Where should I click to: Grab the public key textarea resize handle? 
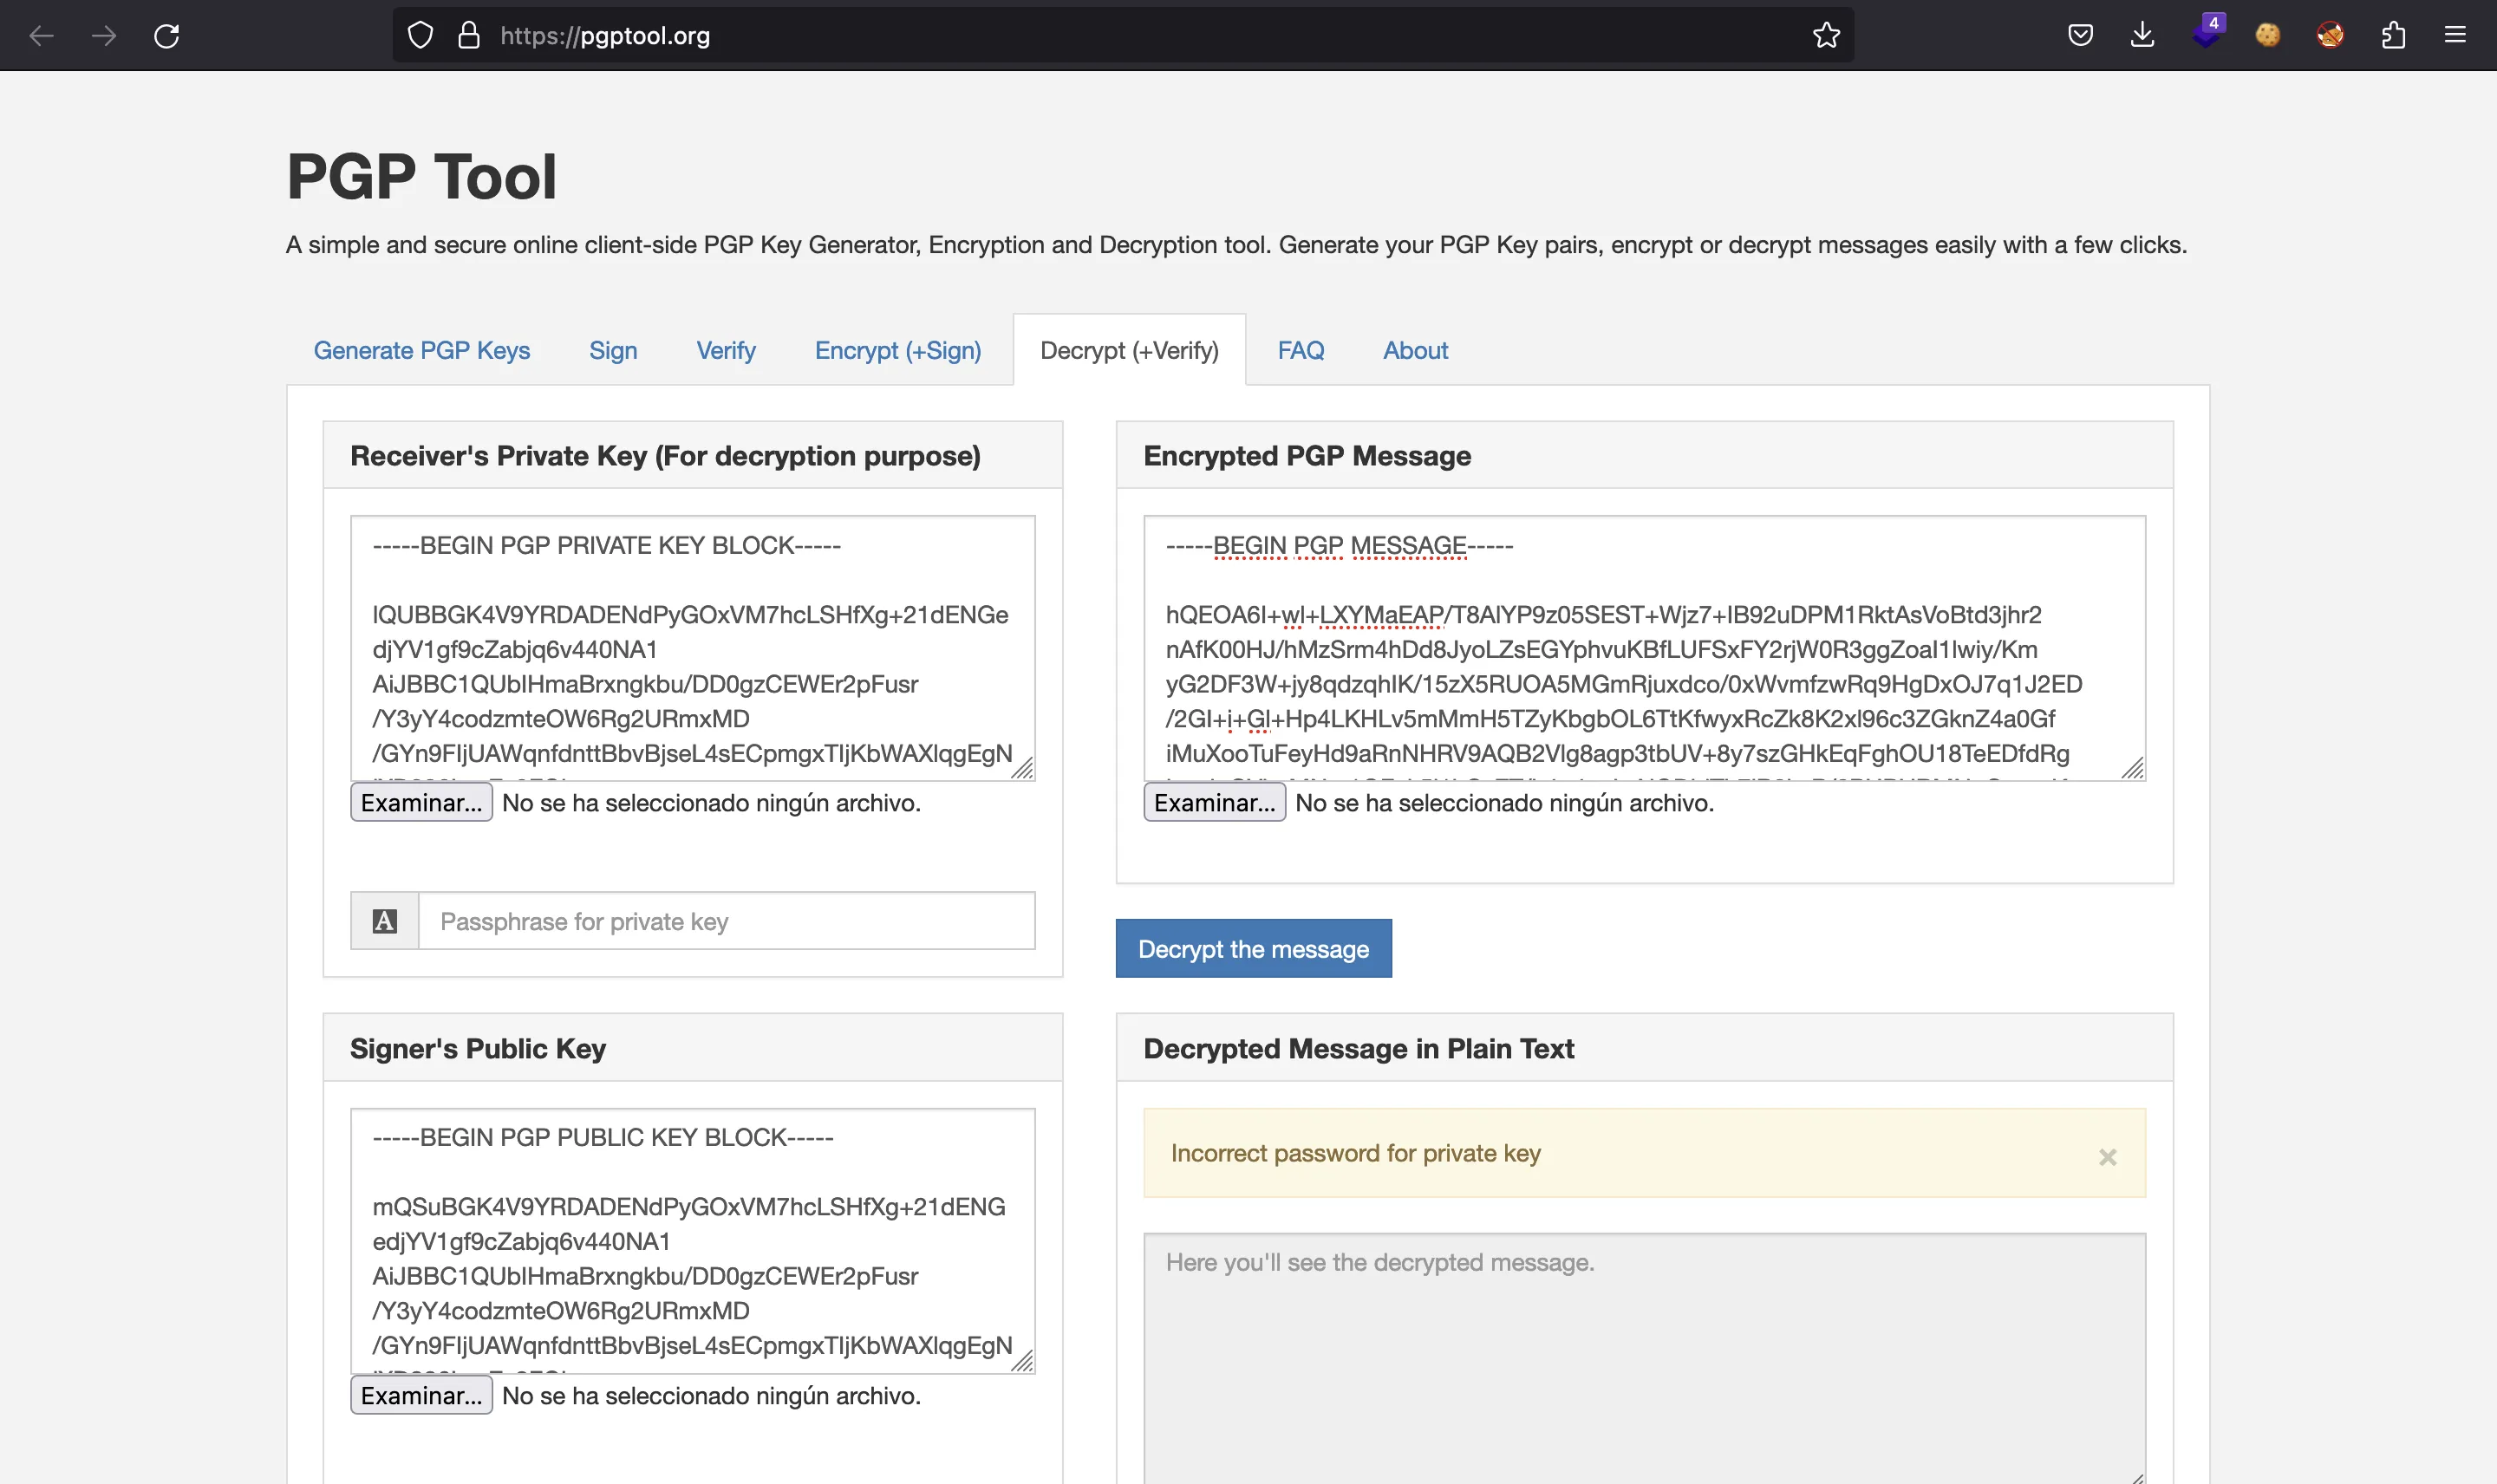point(1022,1361)
